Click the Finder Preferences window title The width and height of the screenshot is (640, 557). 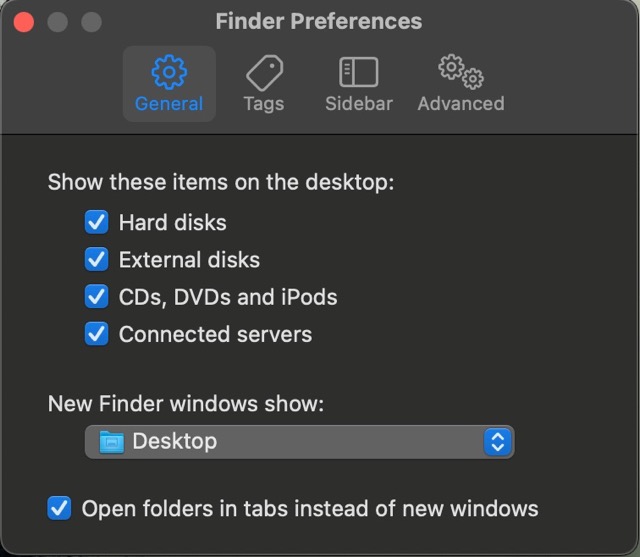click(x=319, y=21)
